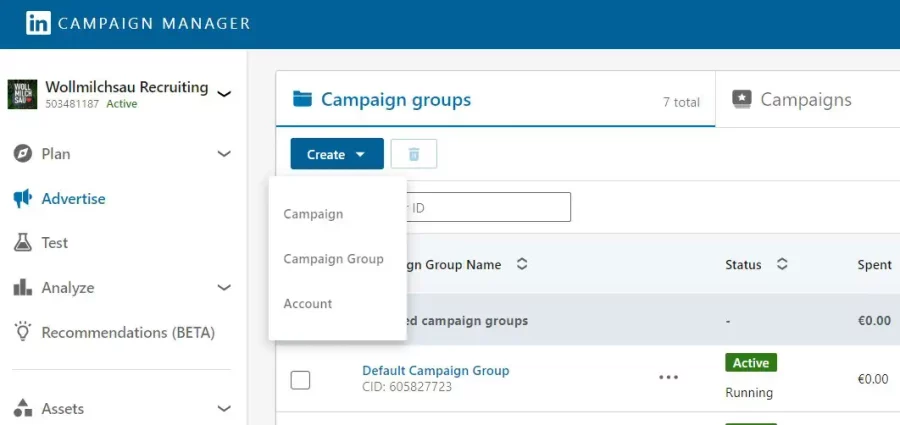The width and height of the screenshot is (900, 425).
Task: Click the Campaign Manager header title
Action: 154,24
